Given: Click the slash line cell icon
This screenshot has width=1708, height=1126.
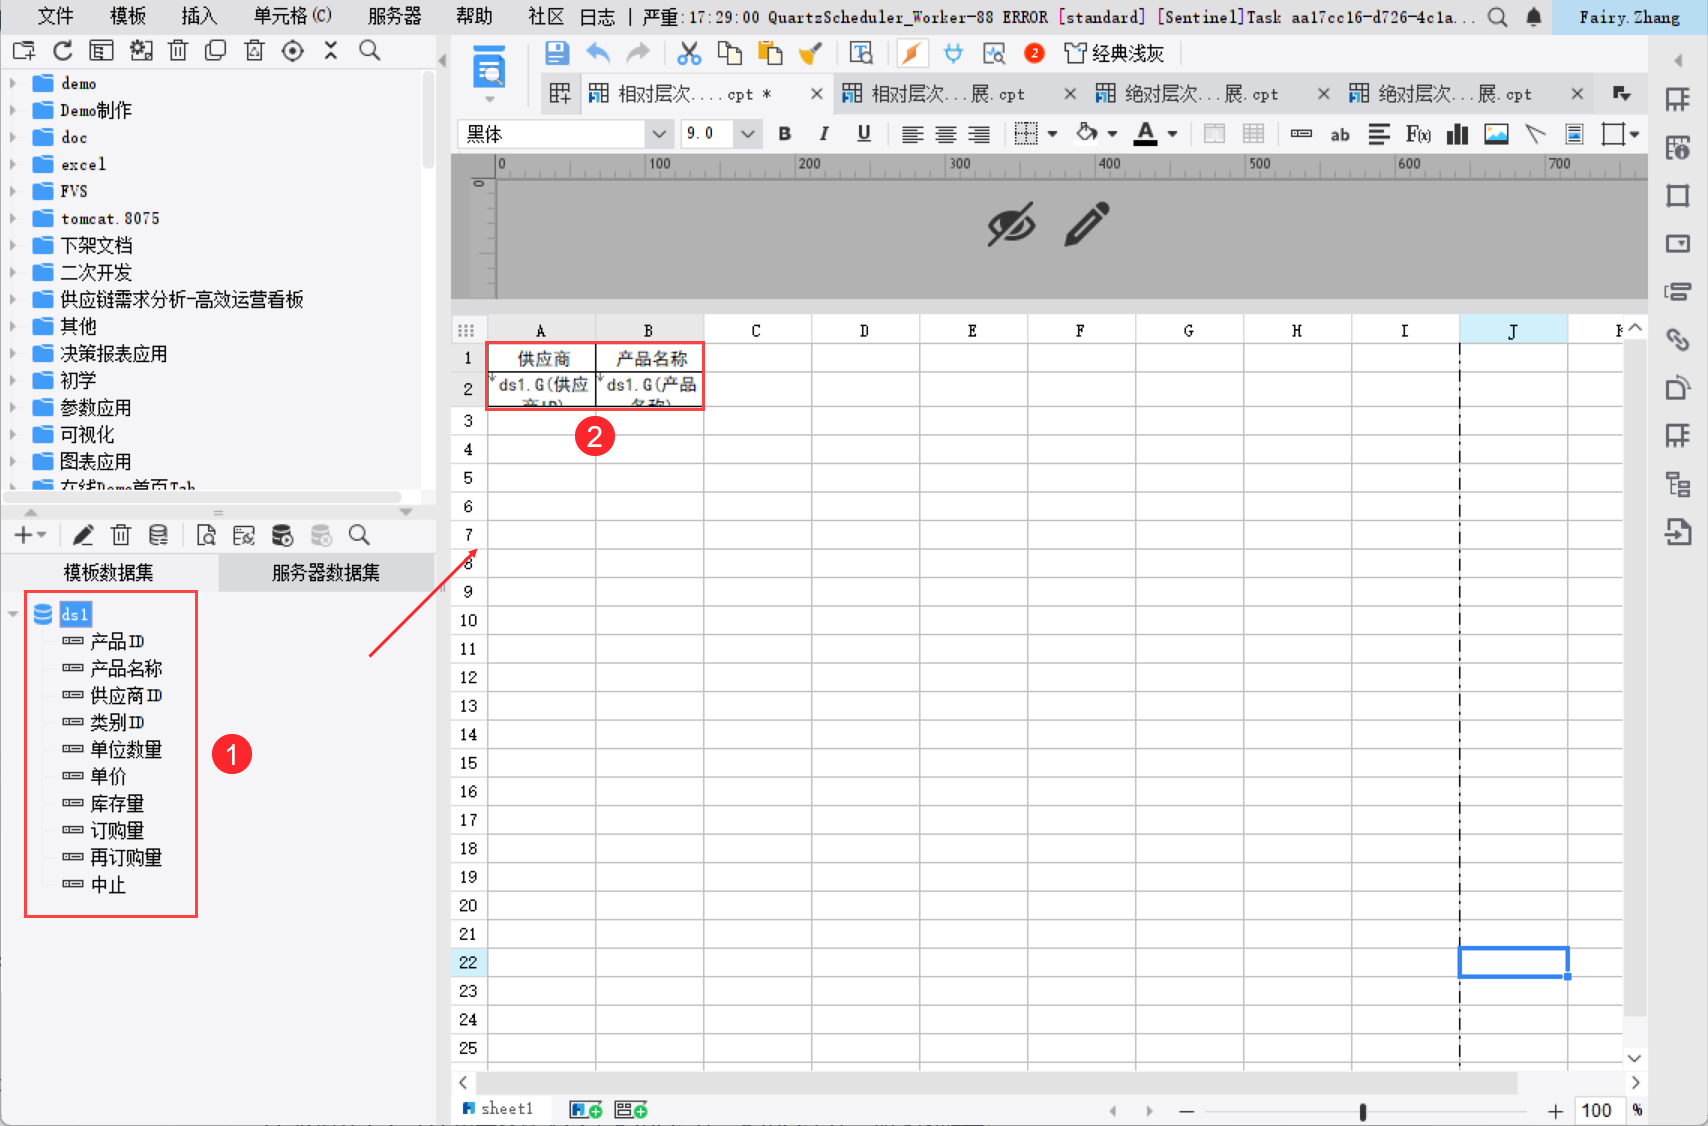Looking at the screenshot, I should coord(1535,134).
